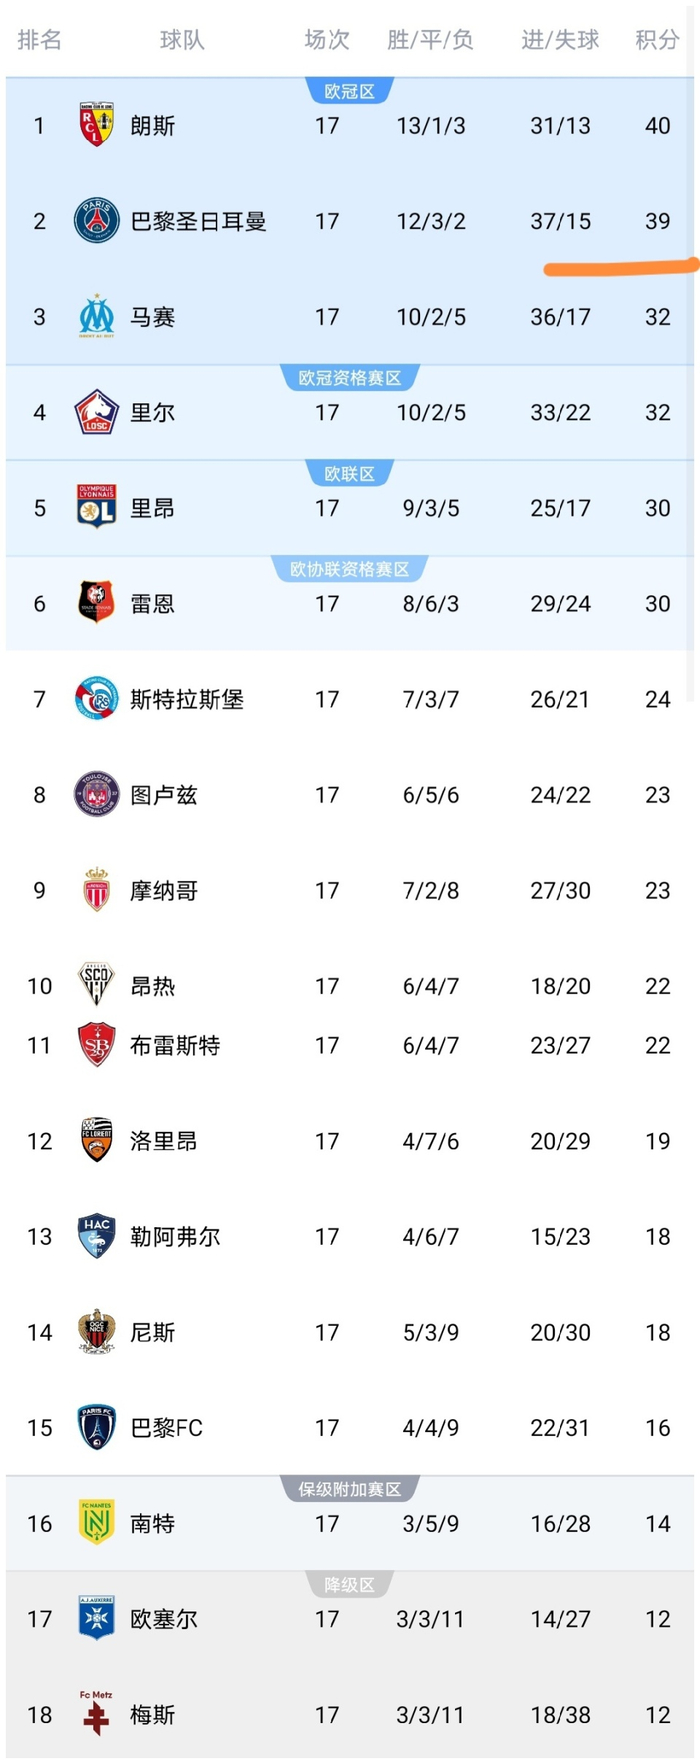This screenshot has width=700, height=1764.
Task: Open the 朗斯 team page
Action: coord(152,126)
